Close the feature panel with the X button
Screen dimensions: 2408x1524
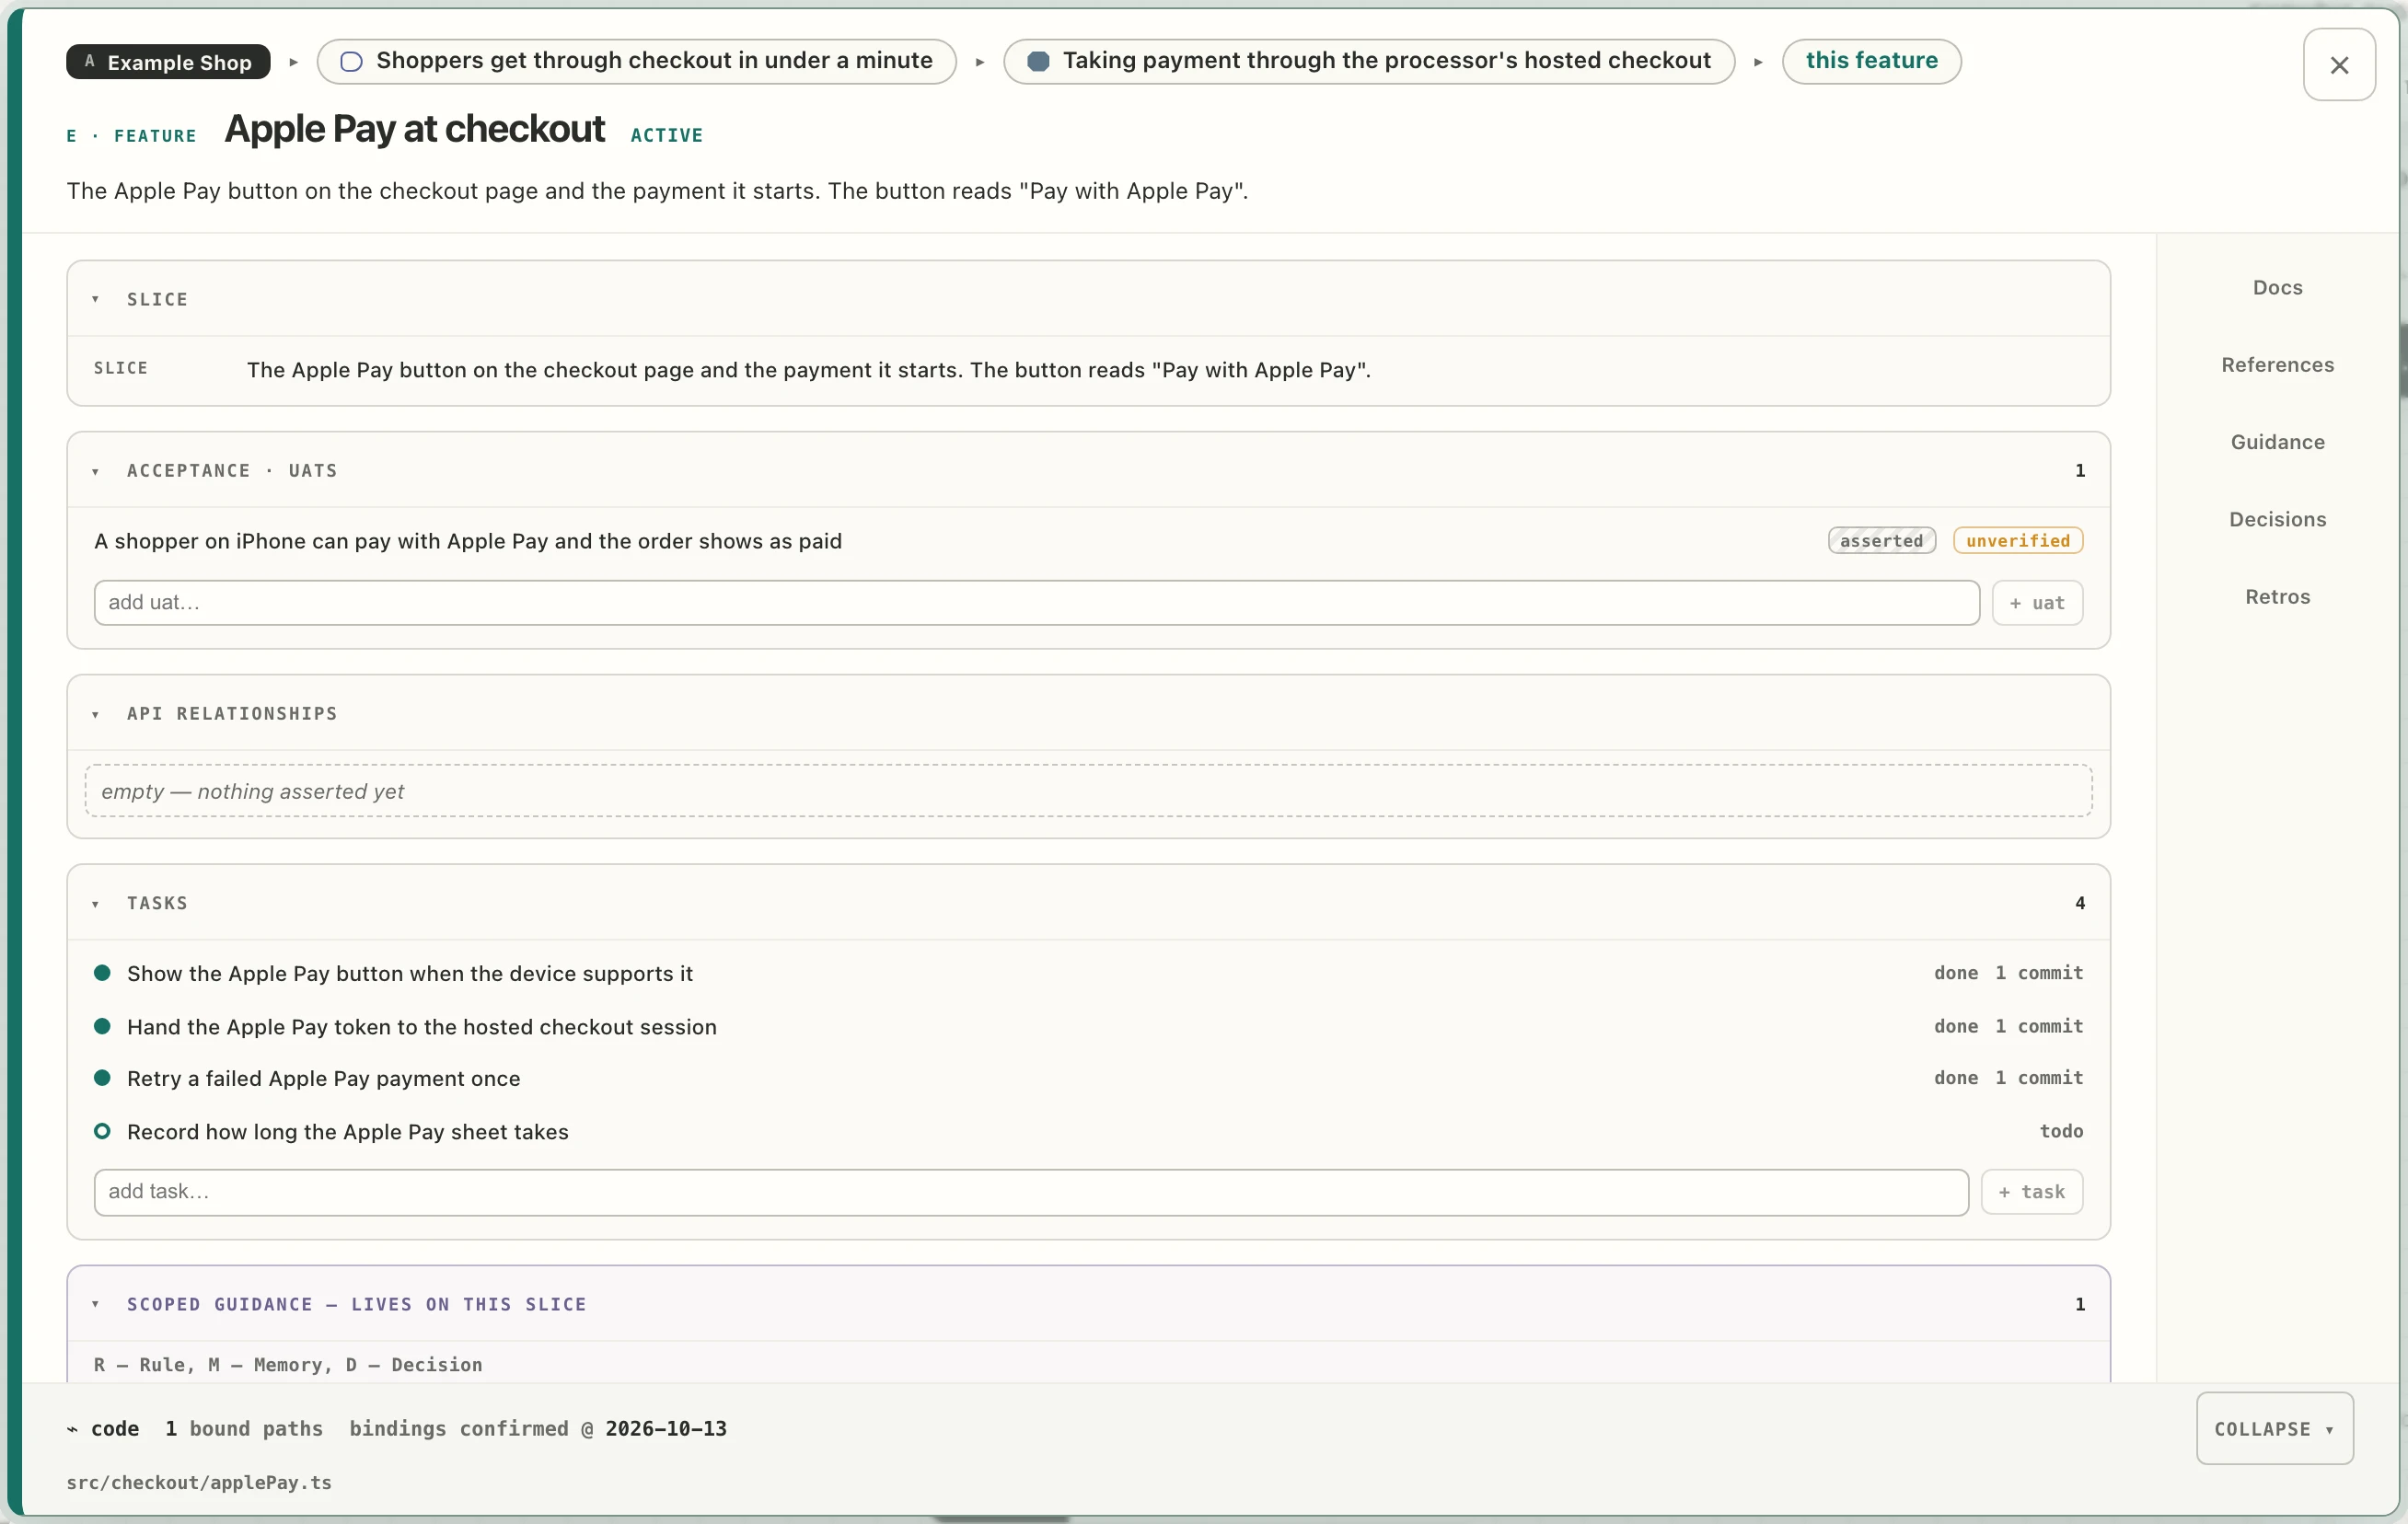click(x=2338, y=65)
